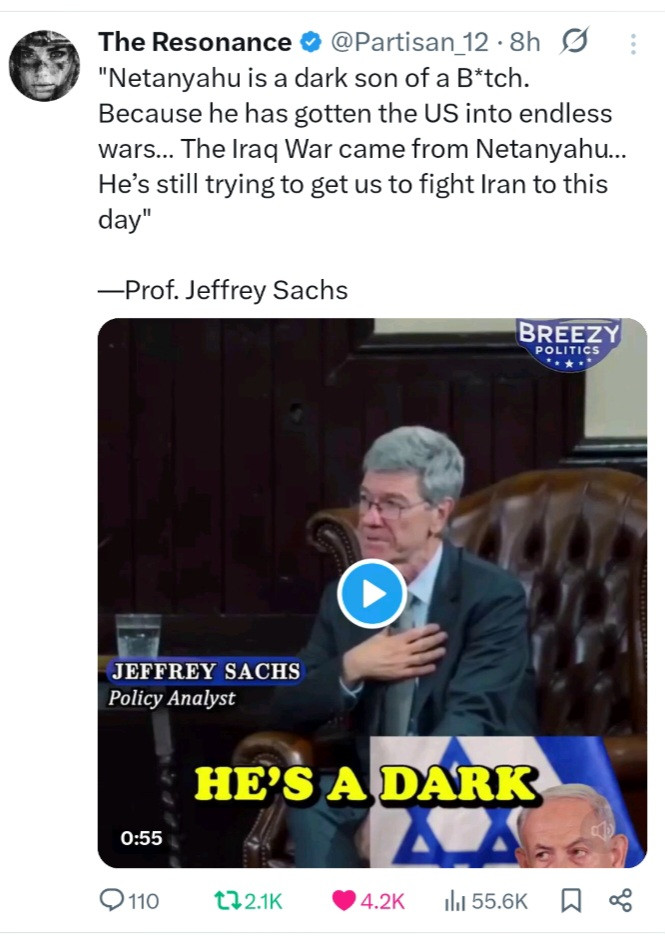Click the Prof. Jeffrey Sachs attribution line

pyautogui.click(x=223, y=290)
